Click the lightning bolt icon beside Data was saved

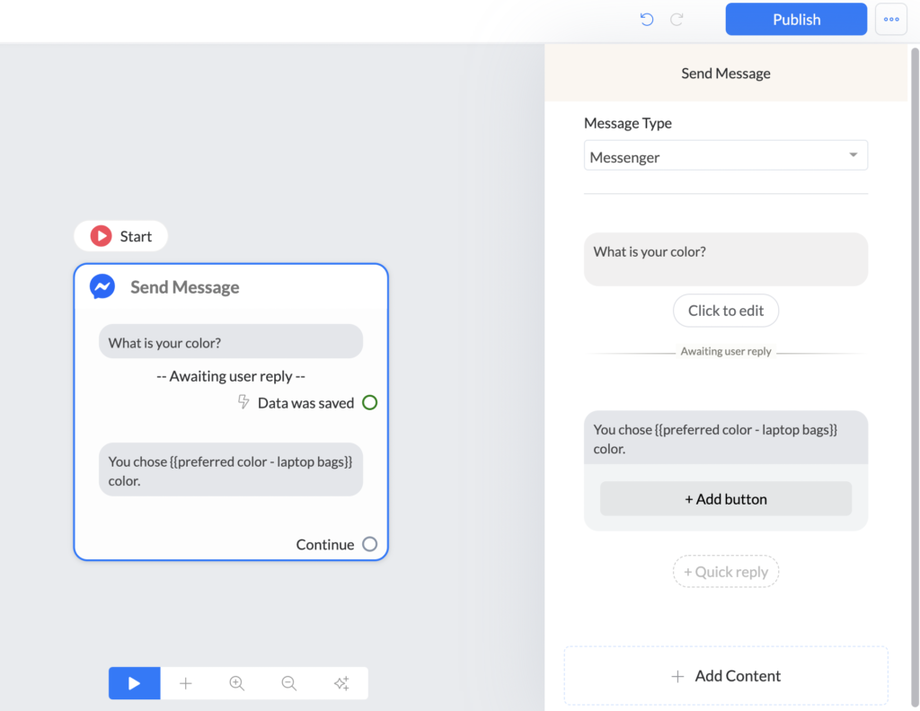tap(243, 402)
